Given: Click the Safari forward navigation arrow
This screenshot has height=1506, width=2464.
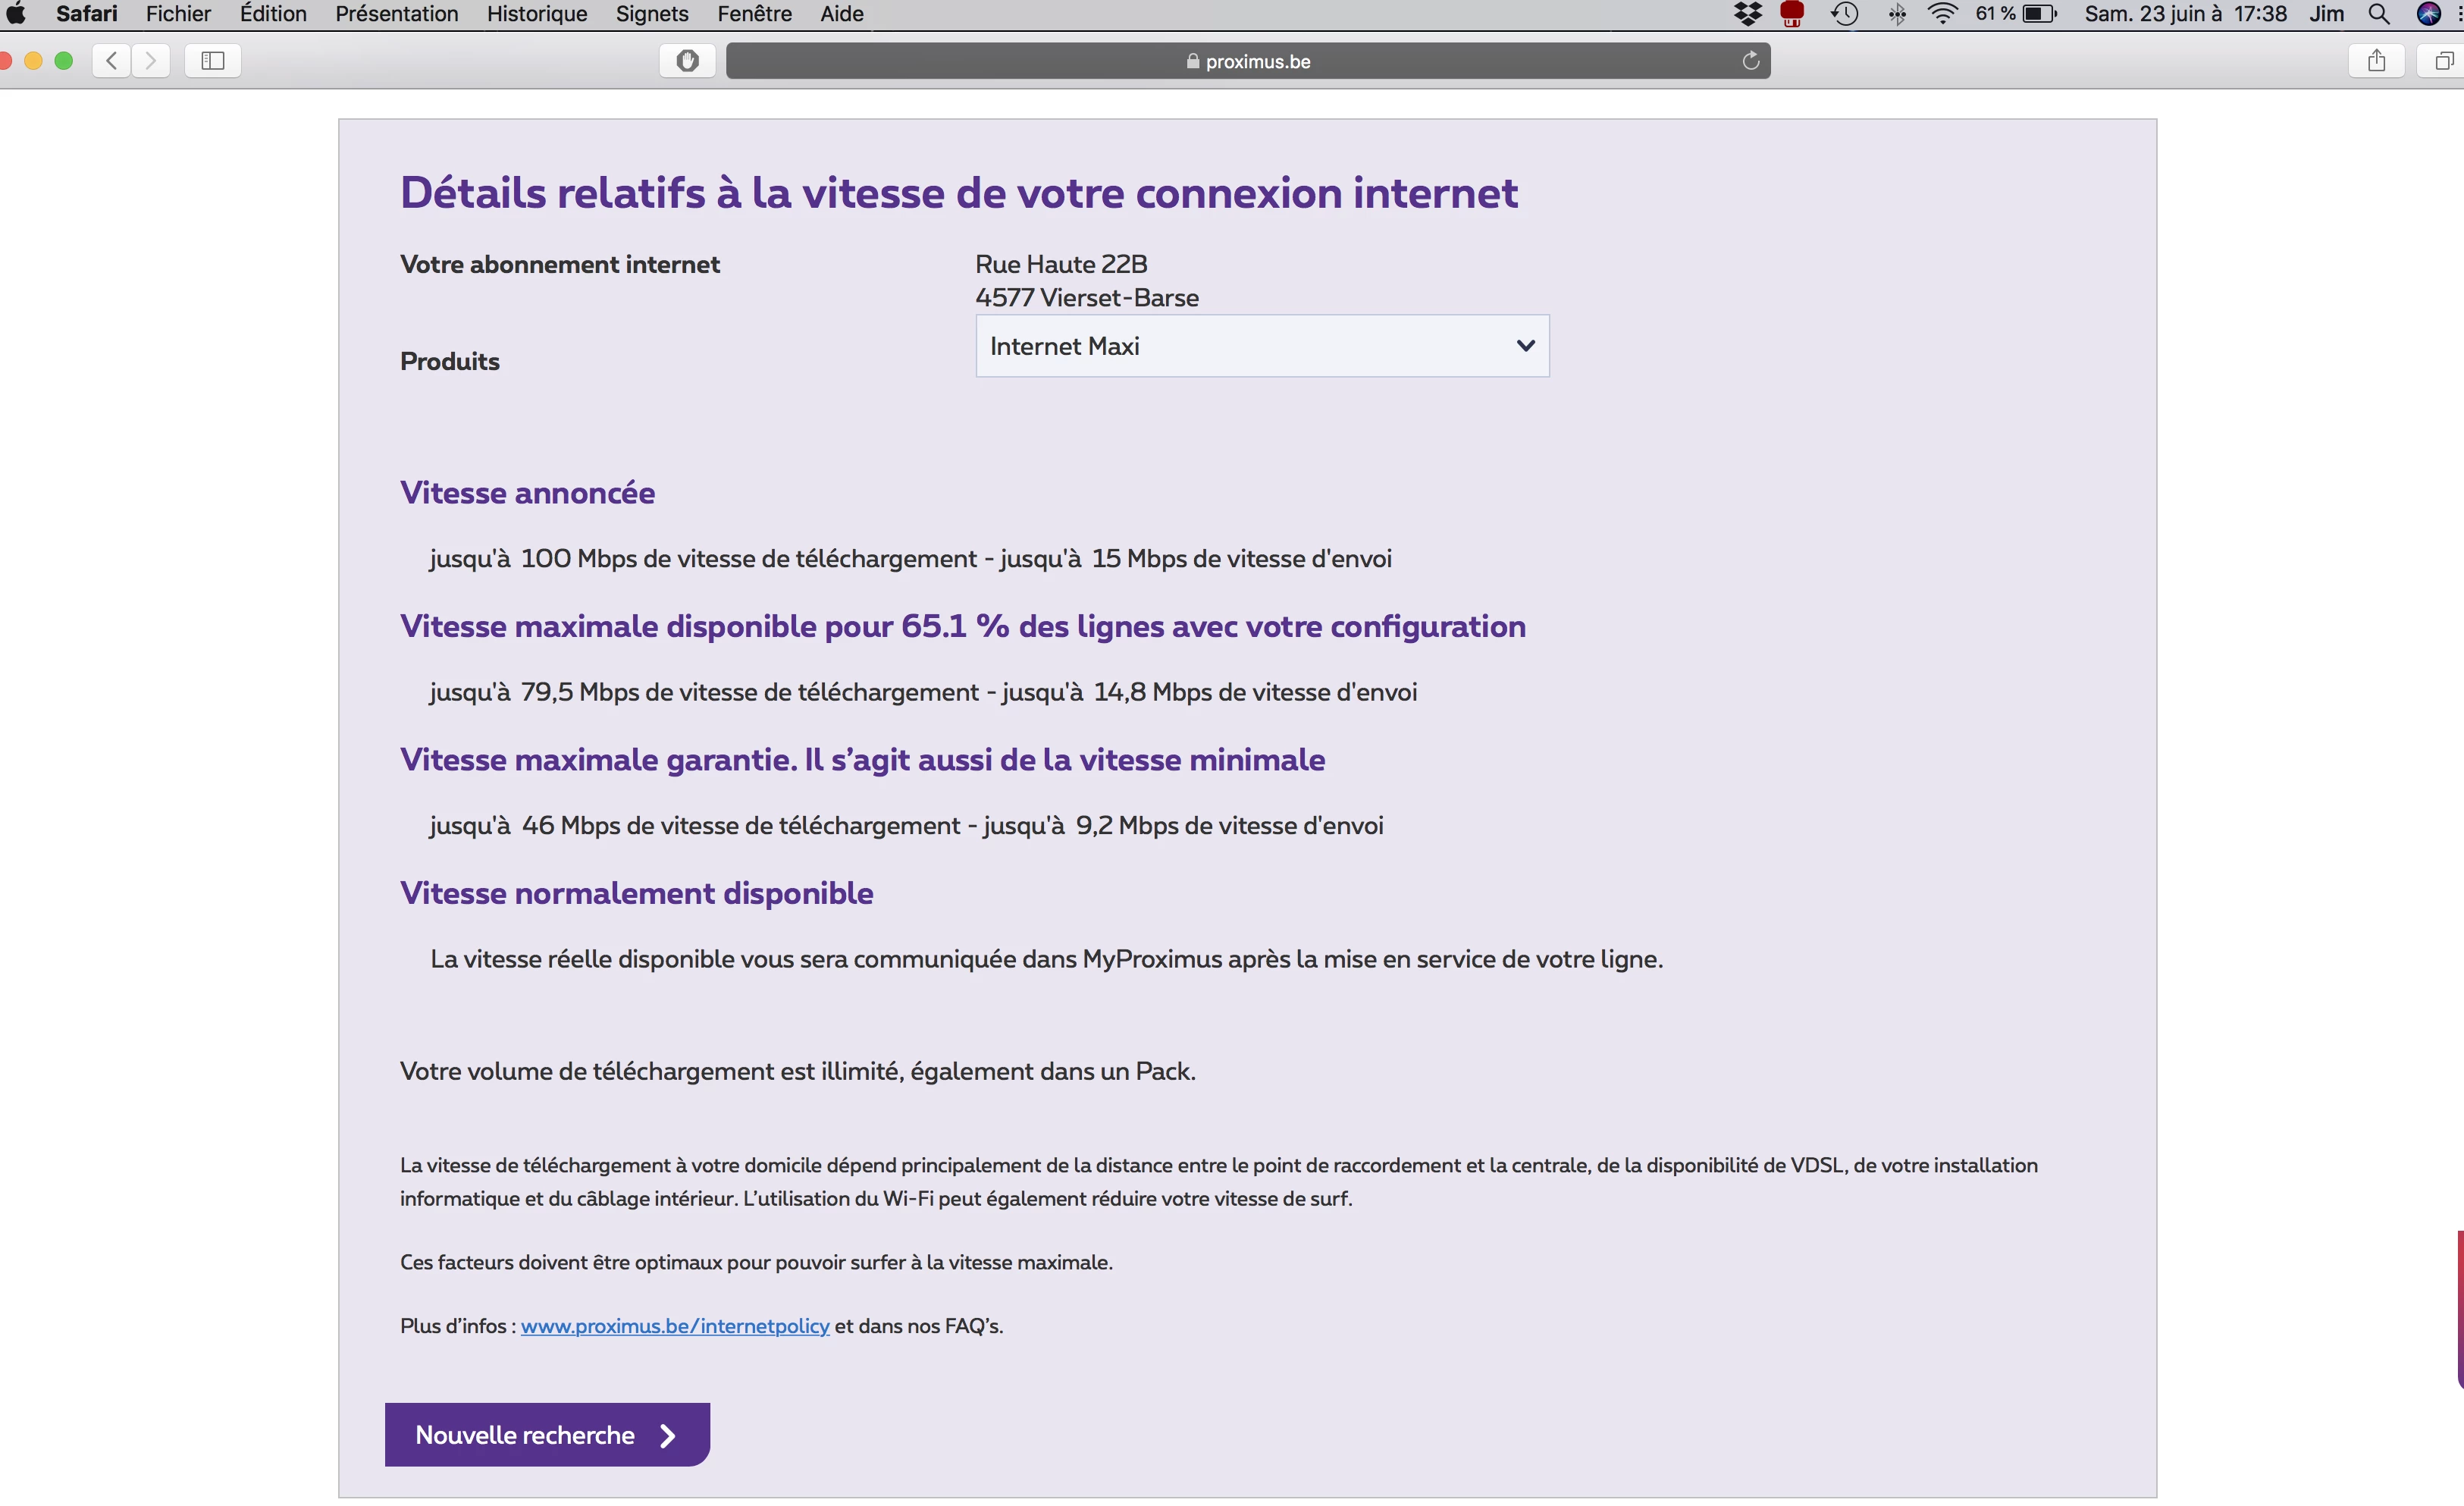Looking at the screenshot, I should [x=151, y=61].
